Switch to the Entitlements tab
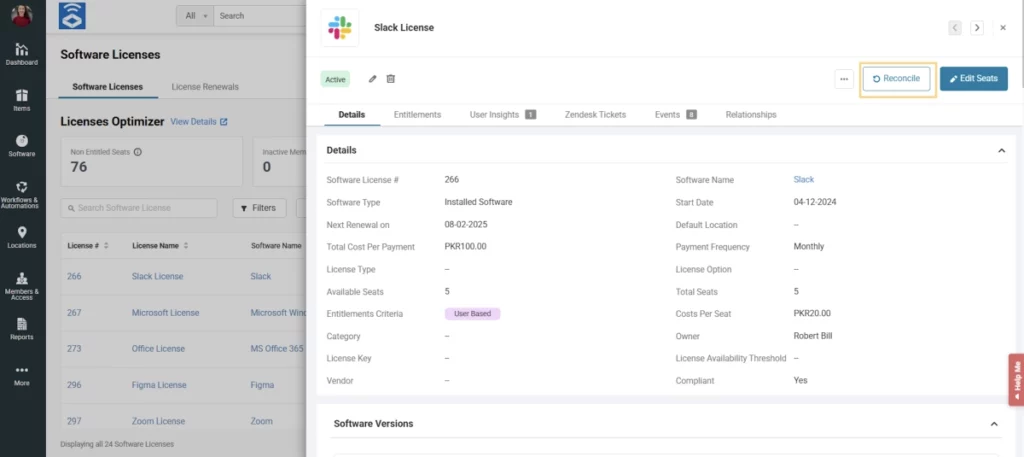 (x=417, y=115)
